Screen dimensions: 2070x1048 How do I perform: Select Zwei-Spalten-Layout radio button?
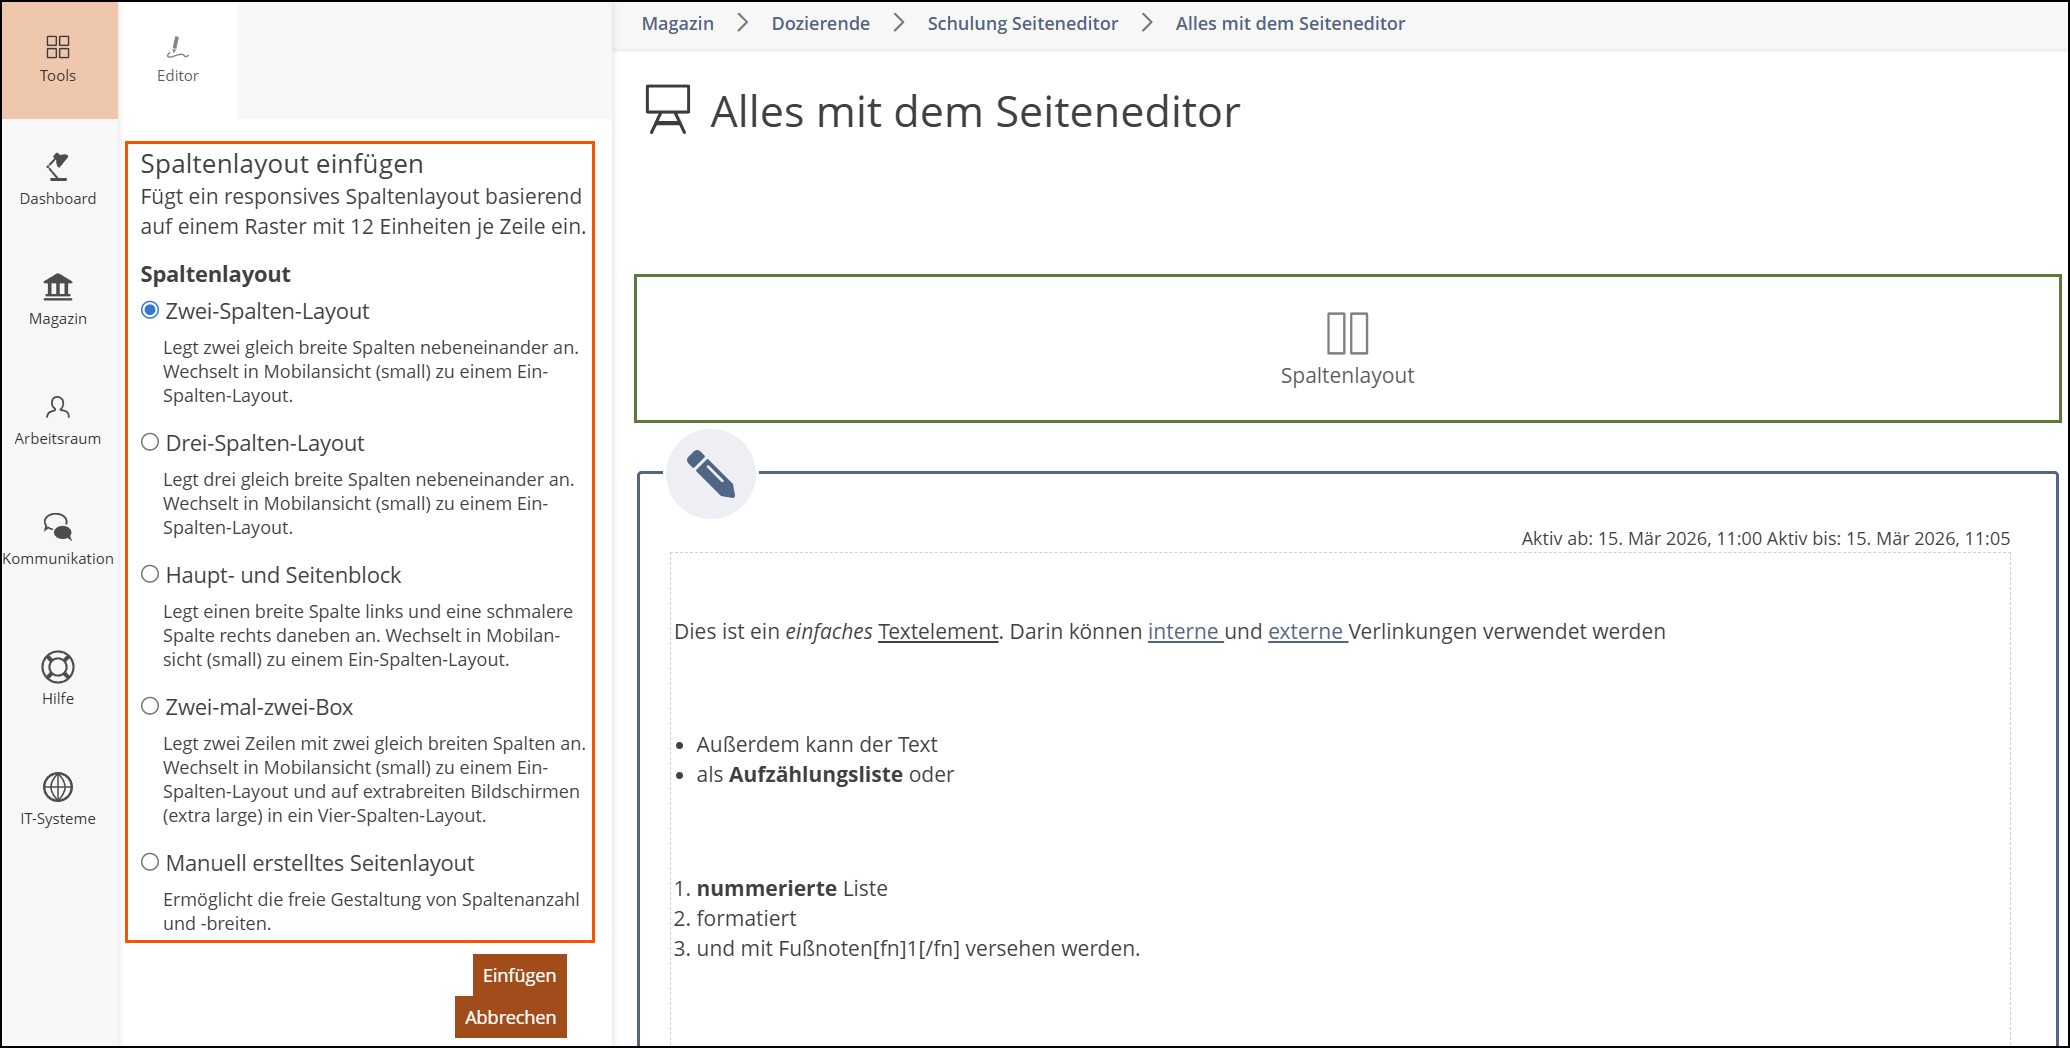tap(150, 310)
